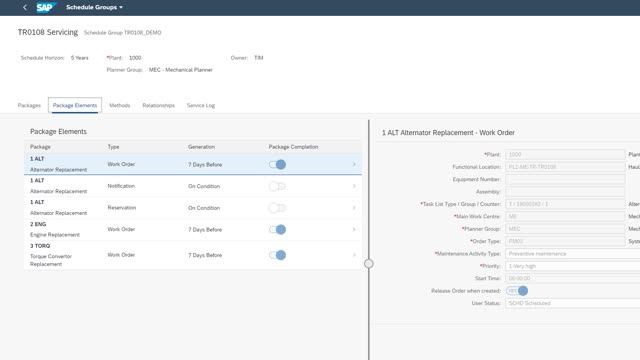The height and width of the screenshot is (360, 640).
Task: Toggle completion for 1 ALT Work Order
Action: (277, 164)
